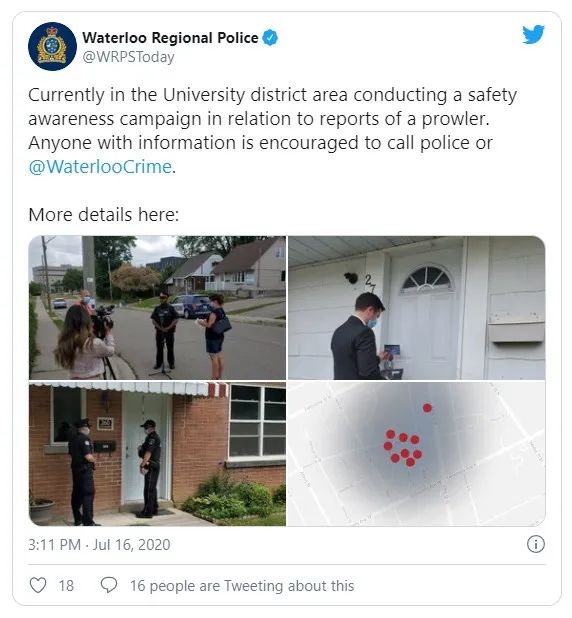This screenshot has height=618, width=572.
Task: Click the blue verified badge
Action: pyautogui.click(x=270, y=38)
